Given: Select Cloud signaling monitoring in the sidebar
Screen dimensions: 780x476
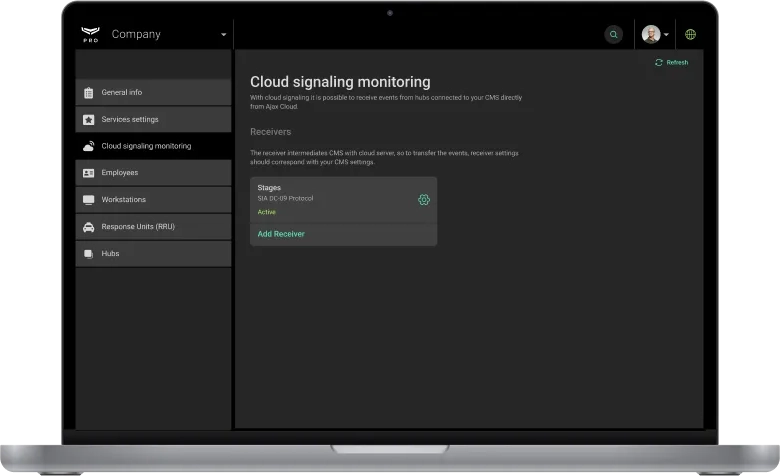Looking at the screenshot, I should pos(146,146).
